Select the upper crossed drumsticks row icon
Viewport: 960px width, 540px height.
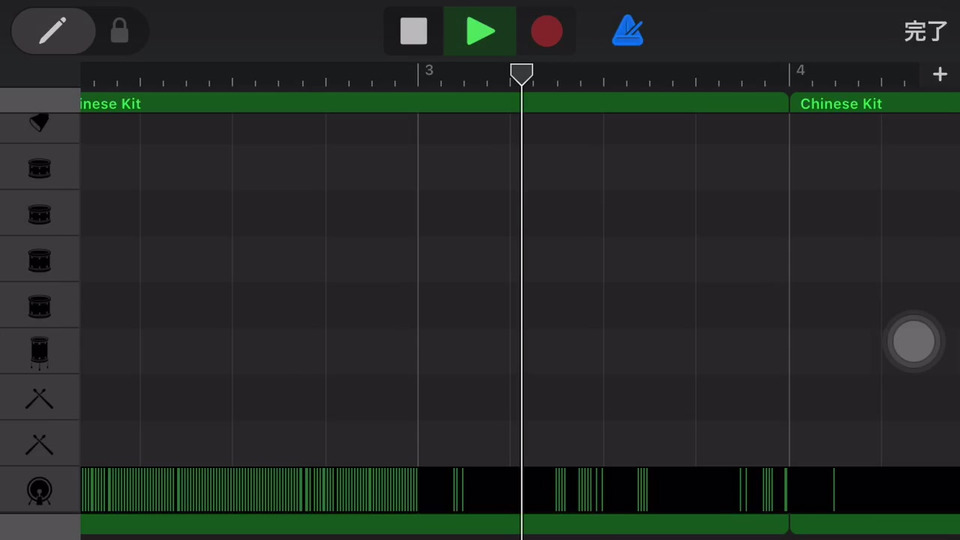click(40, 399)
